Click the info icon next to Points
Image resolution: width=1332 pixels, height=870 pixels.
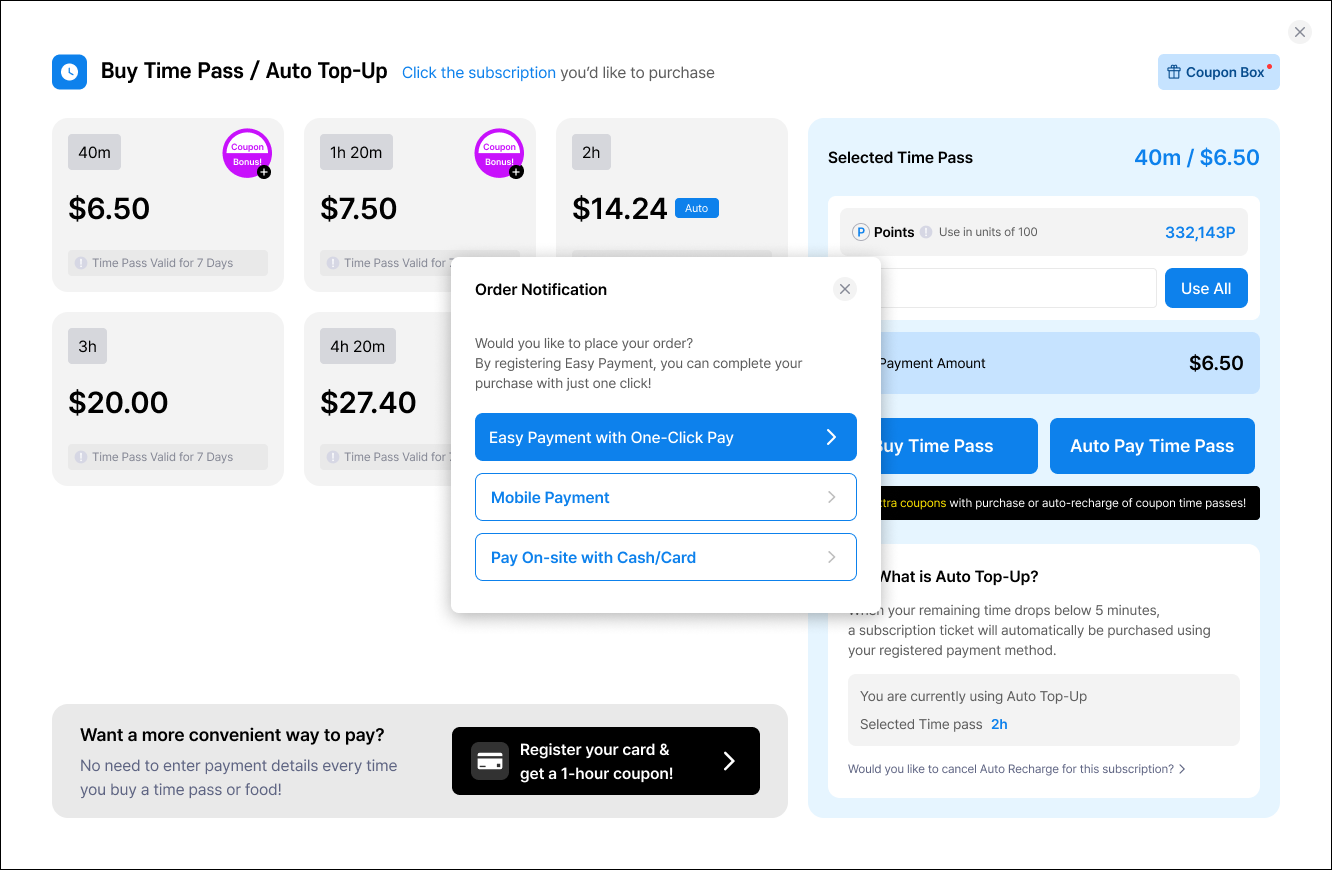click(926, 232)
